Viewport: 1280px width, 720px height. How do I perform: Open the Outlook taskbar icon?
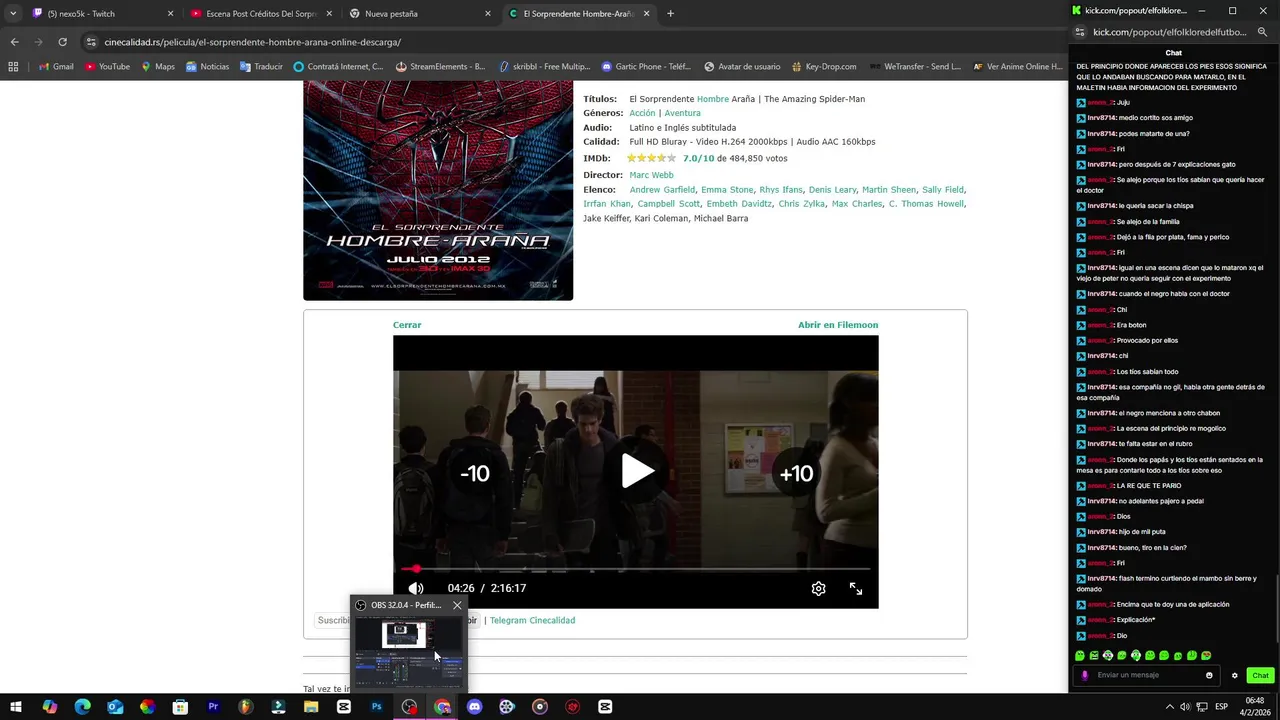point(115,707)
